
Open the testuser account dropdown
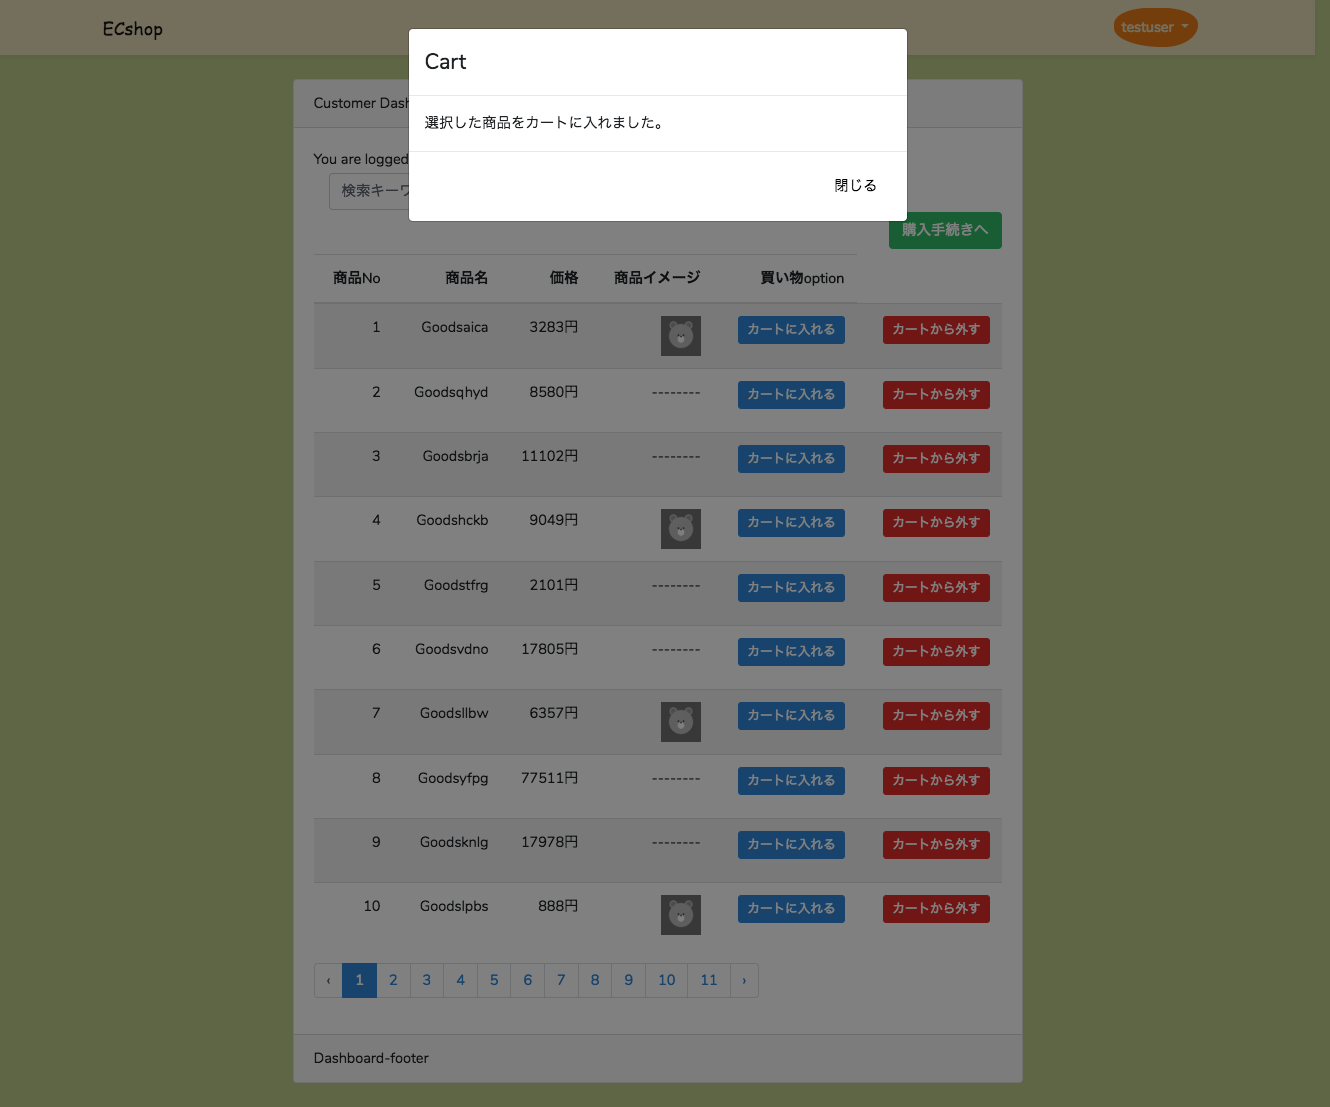point(1155,27)
